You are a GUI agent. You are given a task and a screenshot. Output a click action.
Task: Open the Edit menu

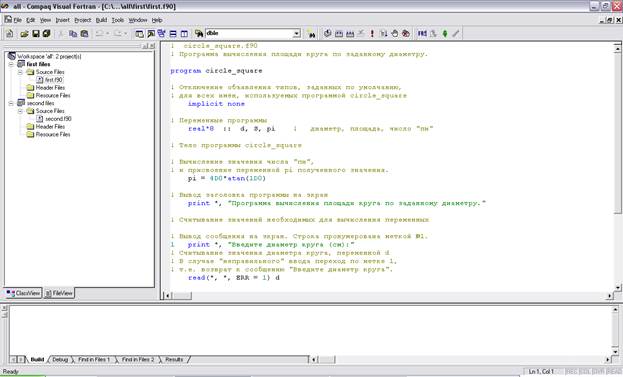coord(31,20)
